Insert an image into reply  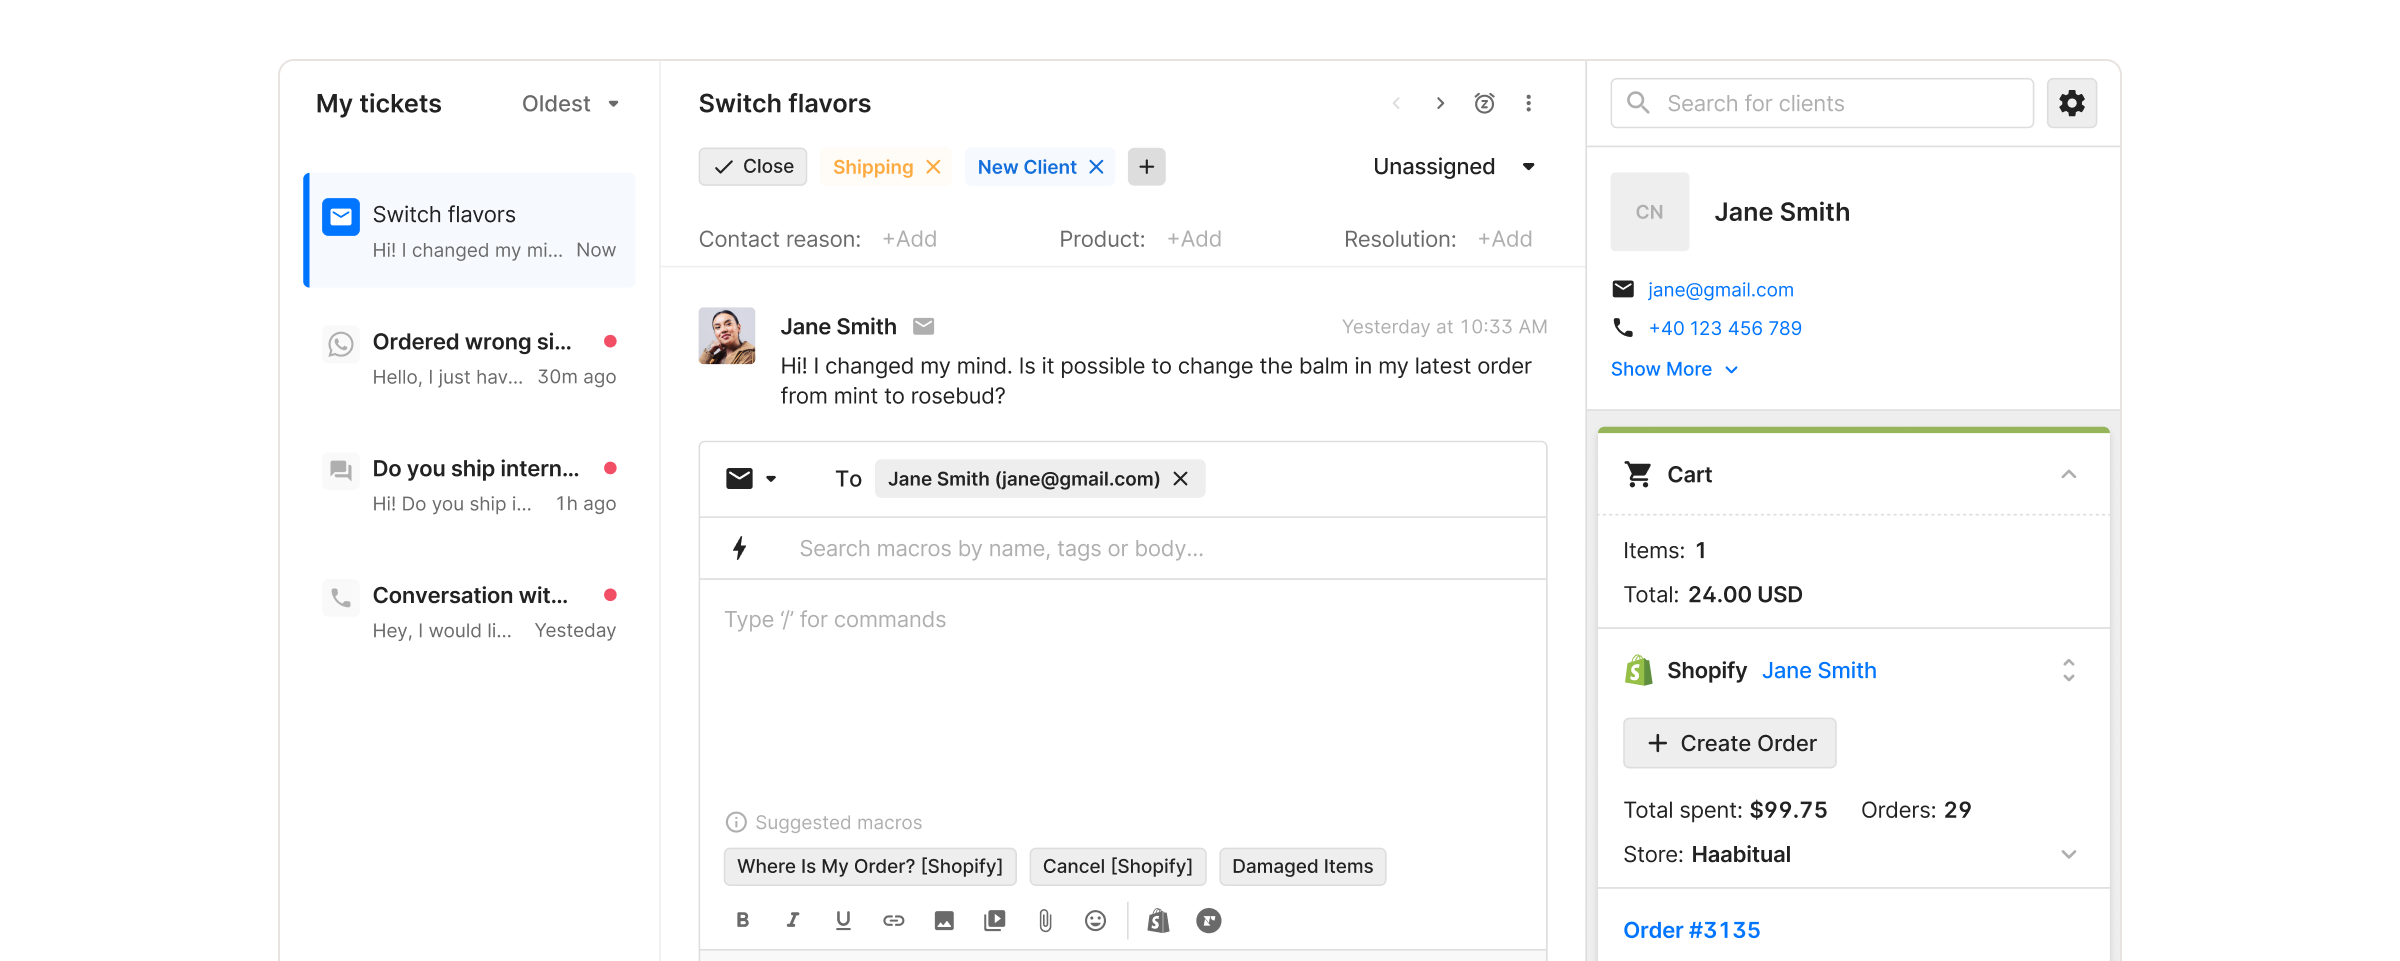click(944, 920)
